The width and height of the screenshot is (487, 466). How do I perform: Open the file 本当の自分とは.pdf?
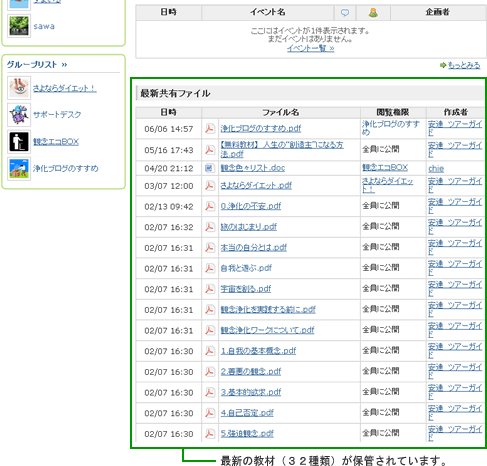click(x=253, y=247)
